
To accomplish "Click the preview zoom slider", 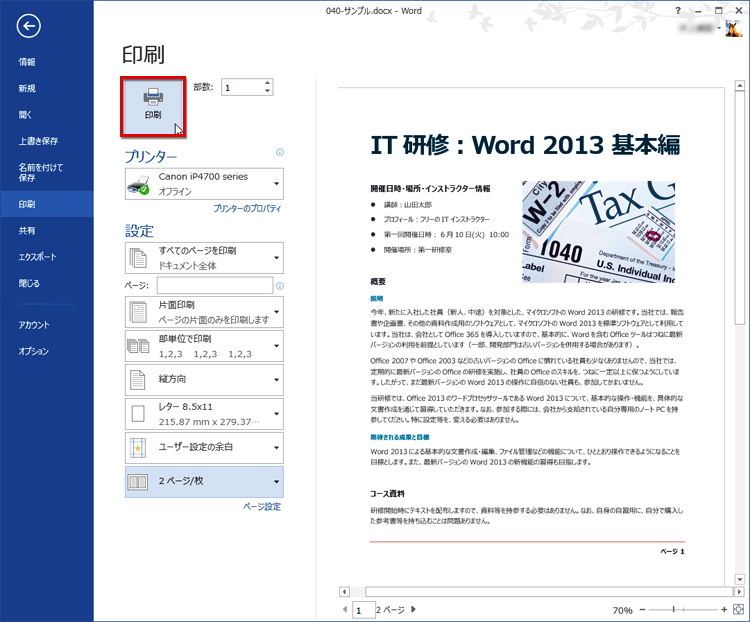I will click(683, 610).
